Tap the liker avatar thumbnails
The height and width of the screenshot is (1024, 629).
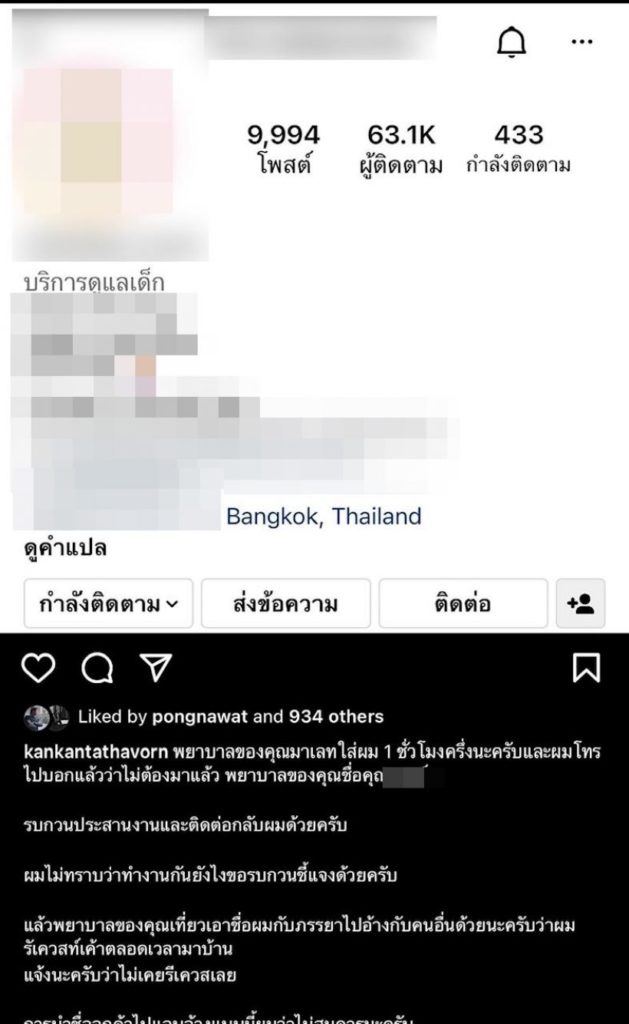46,717
